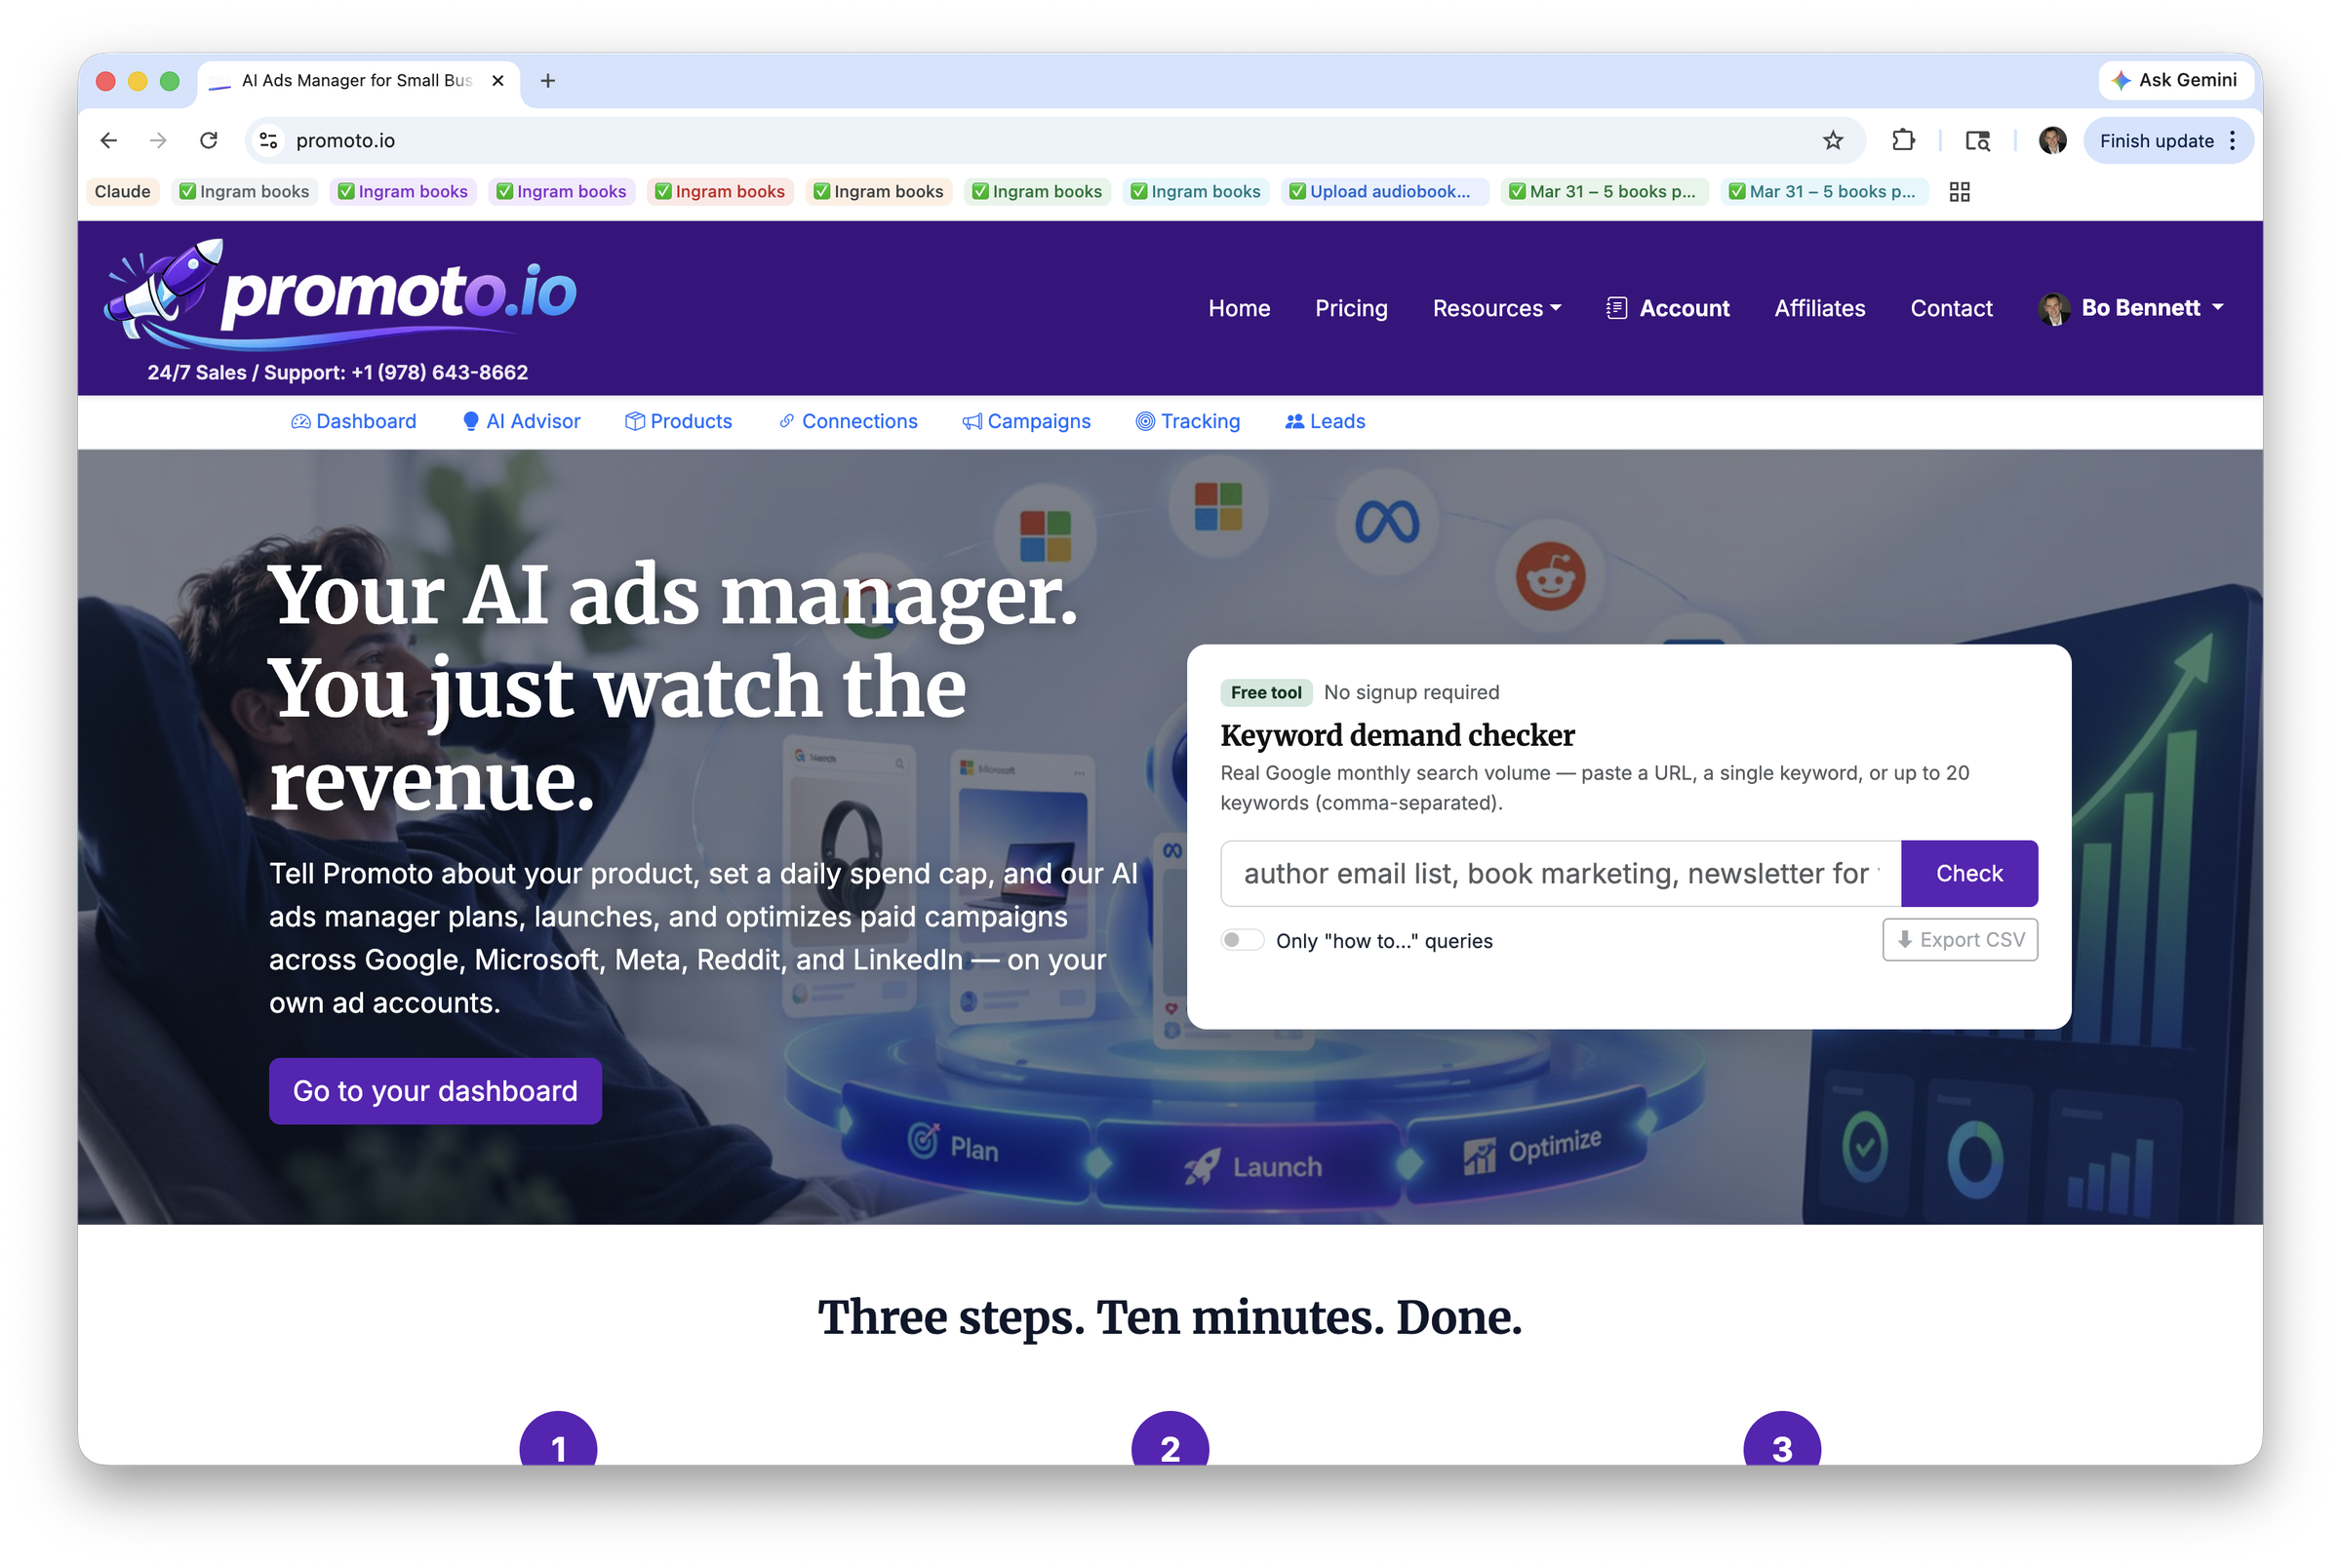Open the Bo Bennett user dropdown
This screenshot has height=1568, width=2341.
[x=2130, y=309]
